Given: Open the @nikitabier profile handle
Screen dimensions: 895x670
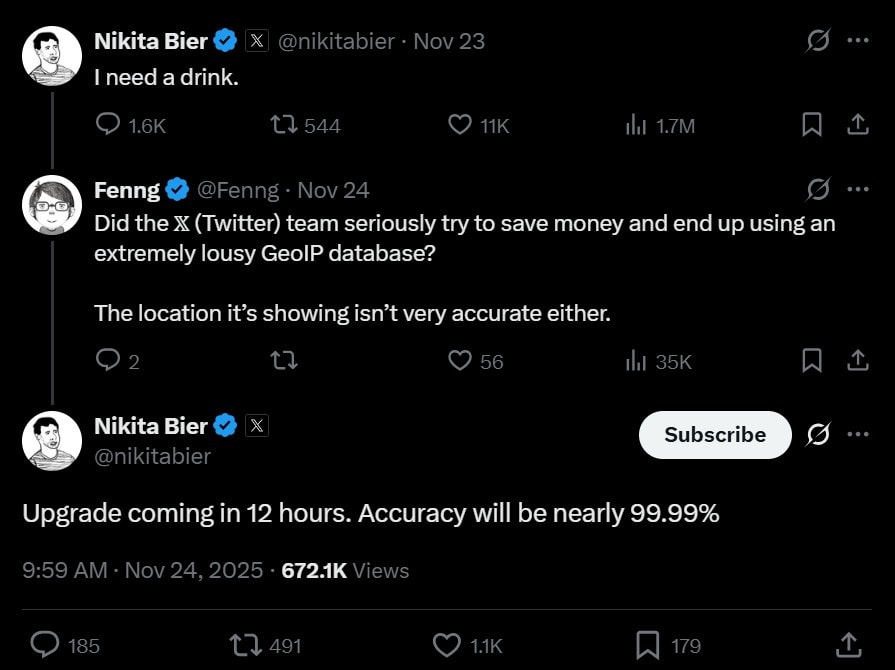Looking at the screenshot, I should (x=150, y=456).
